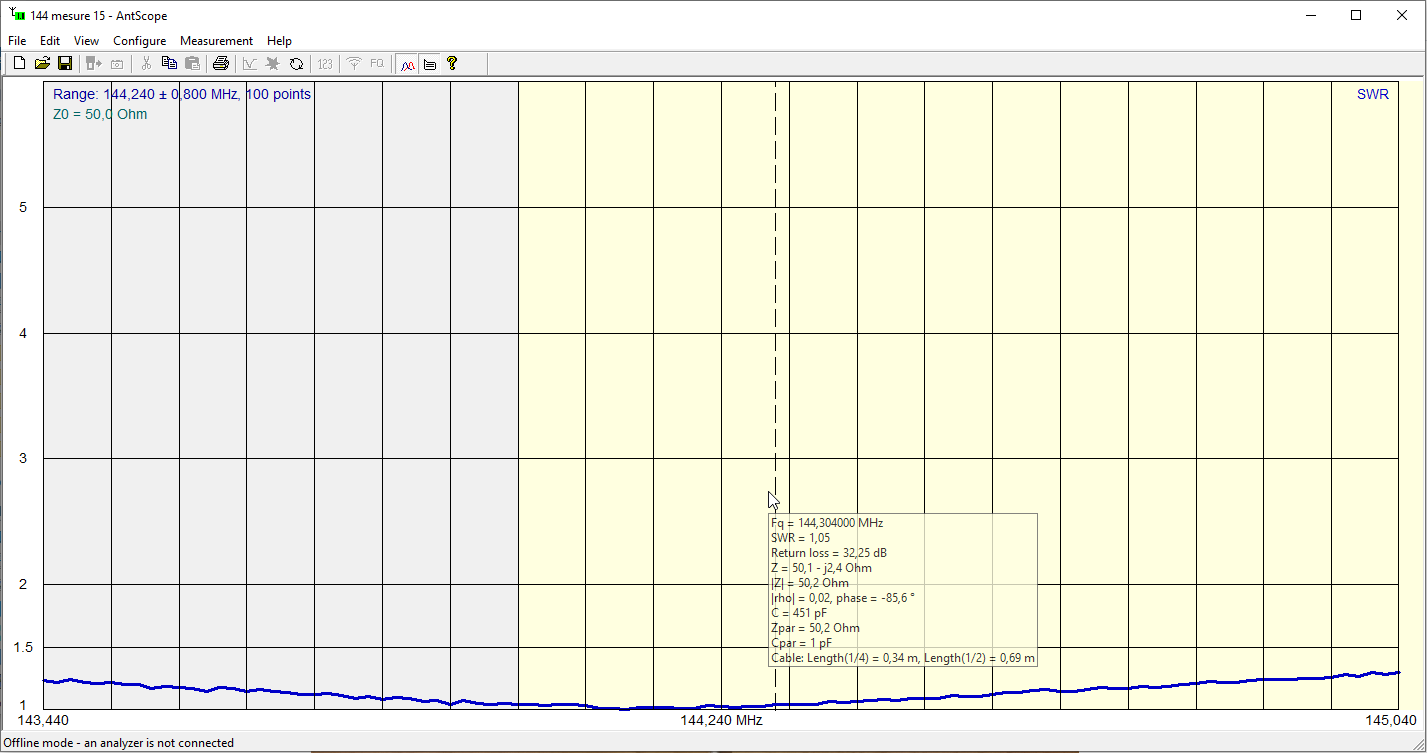The width and height of the screenshot is (1427, 753).
Task: Click the Paste clipboard icon
Action: click(x=192, y=64)
